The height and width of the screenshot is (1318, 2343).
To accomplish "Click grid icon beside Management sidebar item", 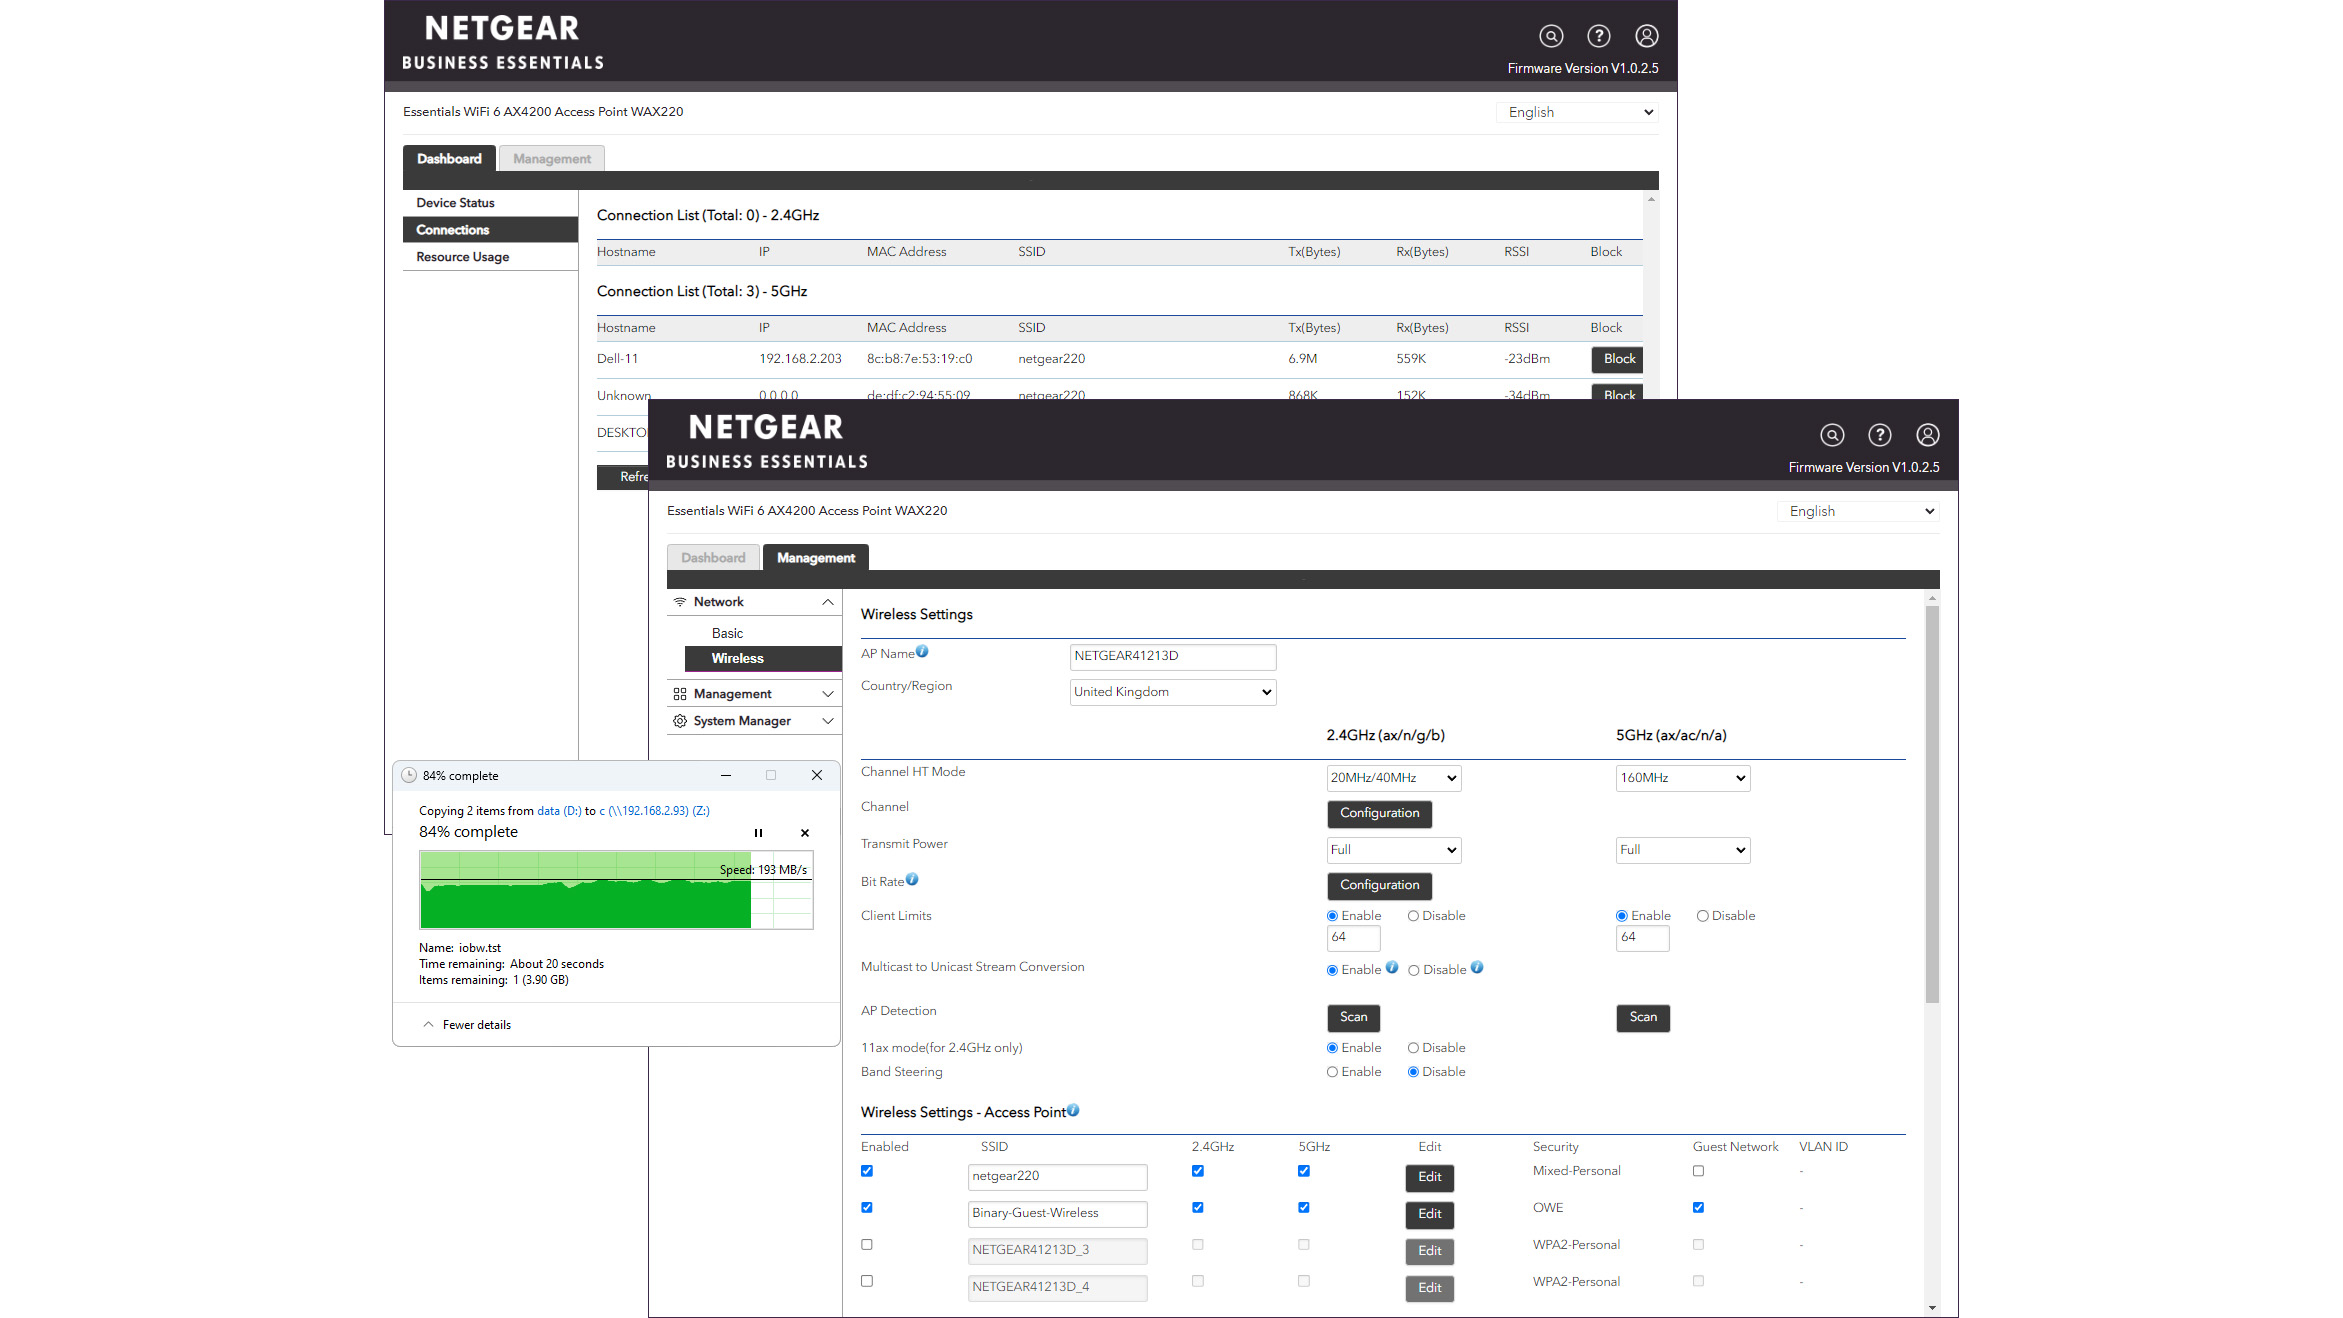I will tap(680, 694).
